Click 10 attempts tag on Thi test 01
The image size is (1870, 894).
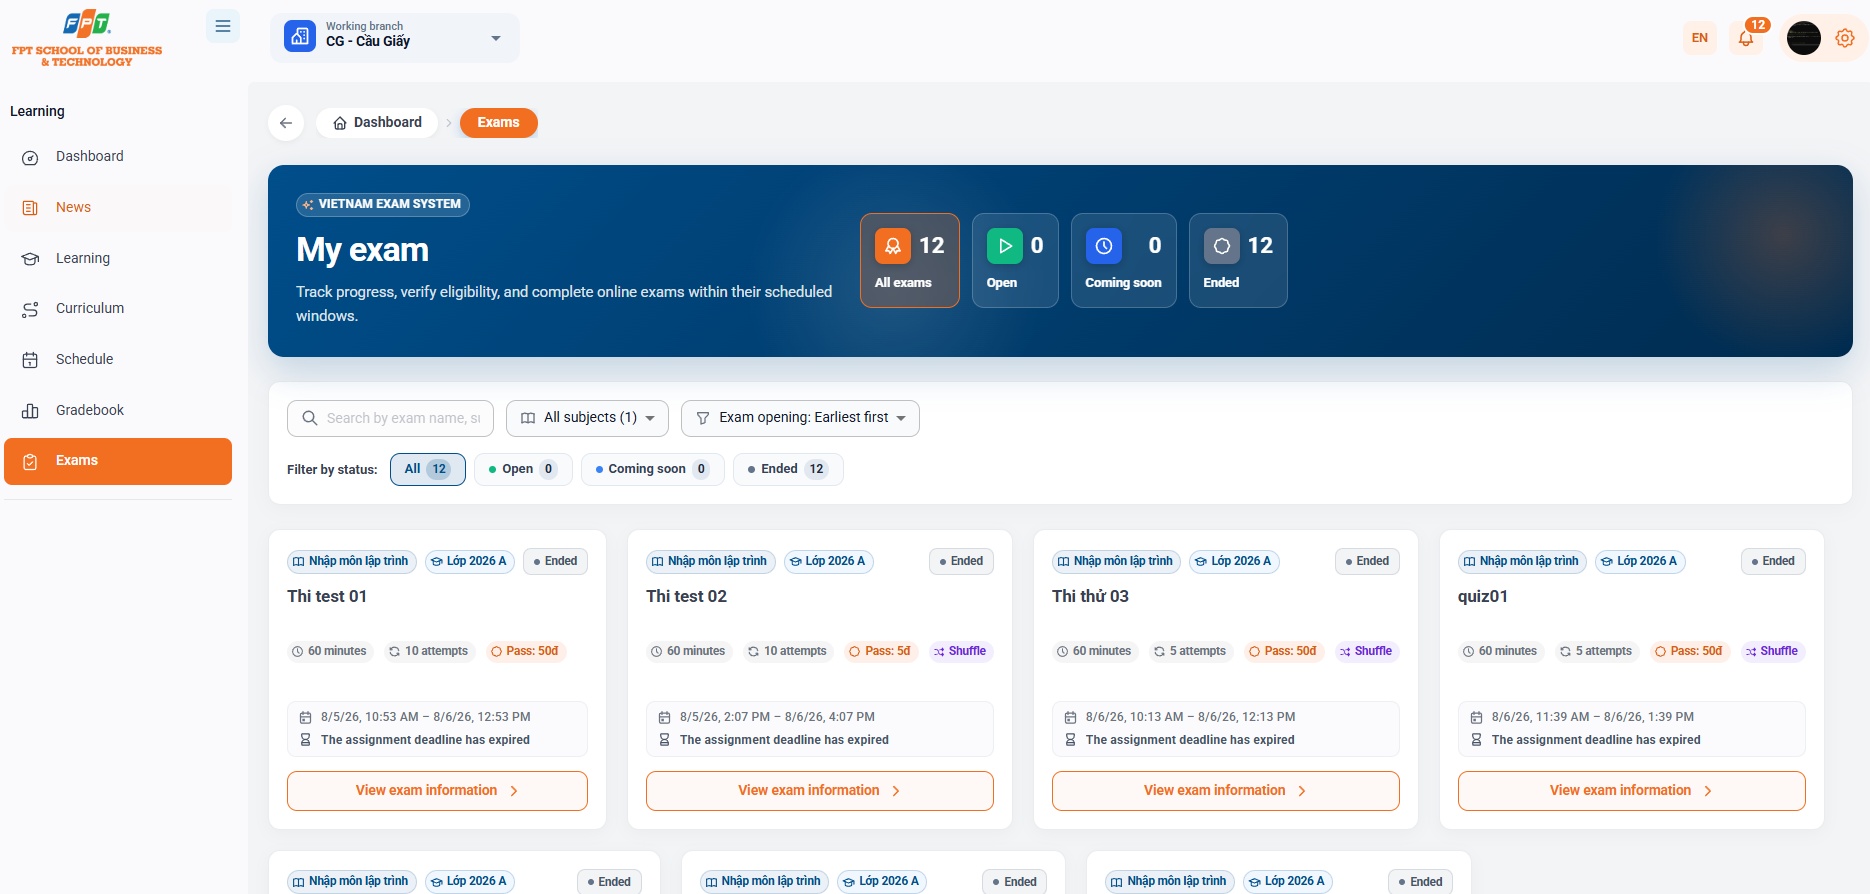(428, 652)
